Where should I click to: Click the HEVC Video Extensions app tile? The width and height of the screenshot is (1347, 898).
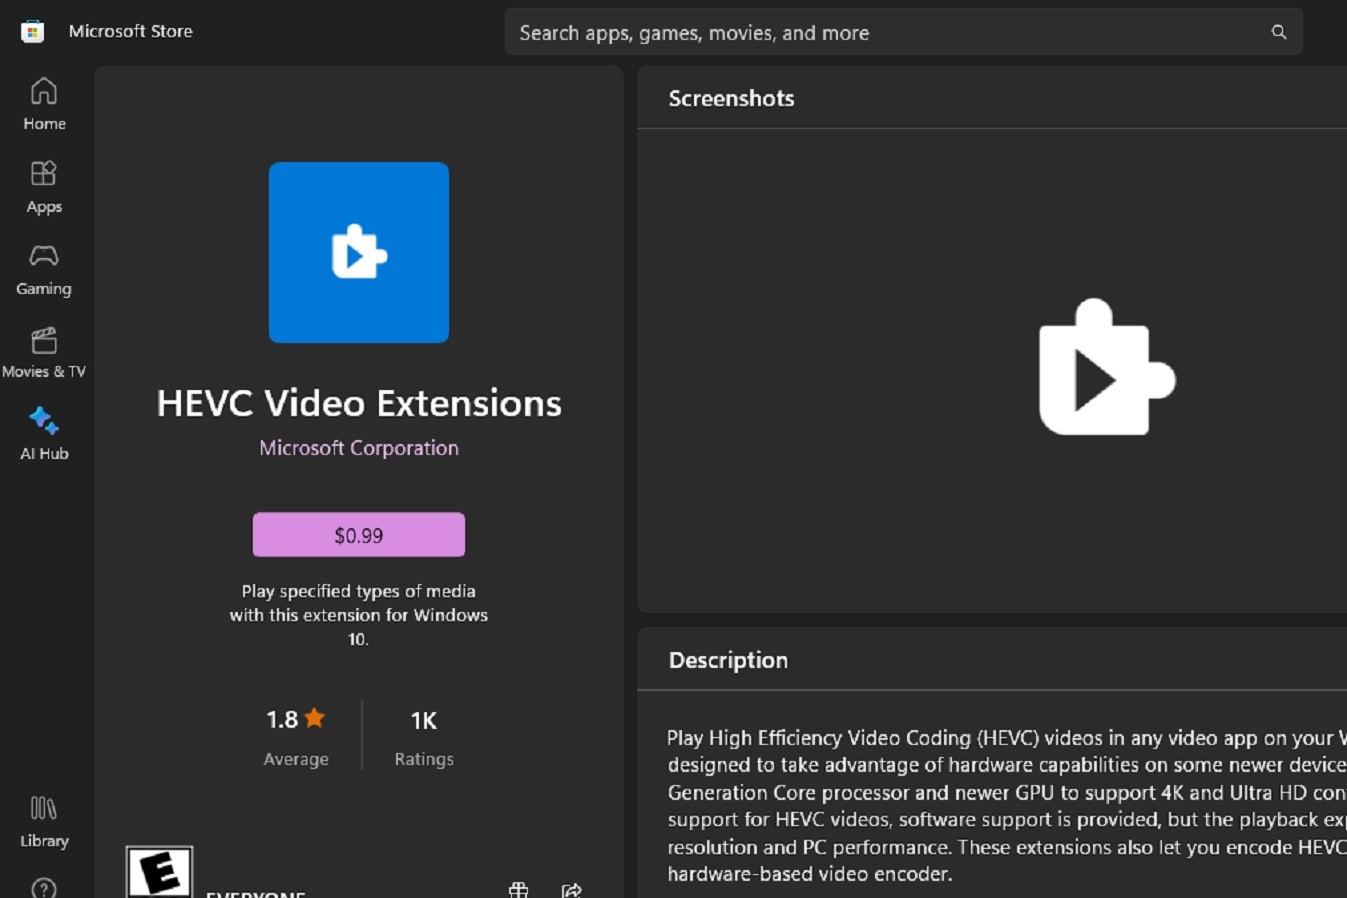tap(359, 252)
